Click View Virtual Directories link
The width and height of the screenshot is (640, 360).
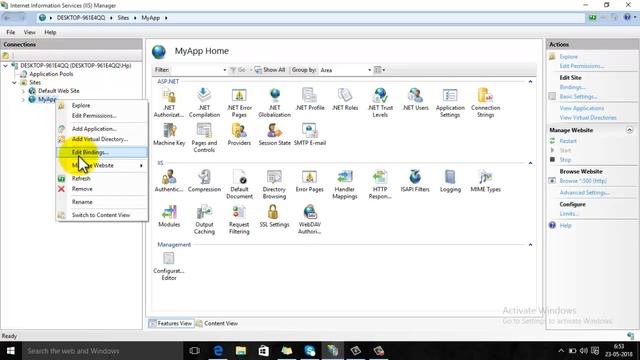coord(588,118)
